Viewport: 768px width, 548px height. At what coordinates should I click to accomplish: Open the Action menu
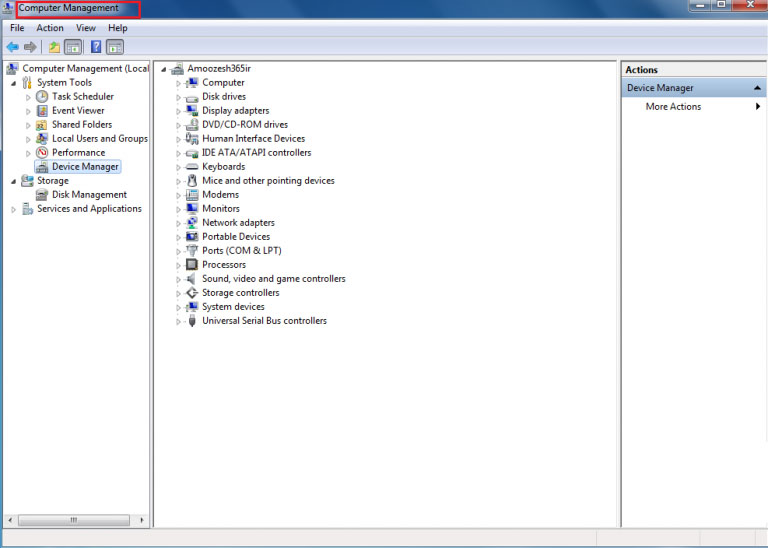click(x=50, y=28)
